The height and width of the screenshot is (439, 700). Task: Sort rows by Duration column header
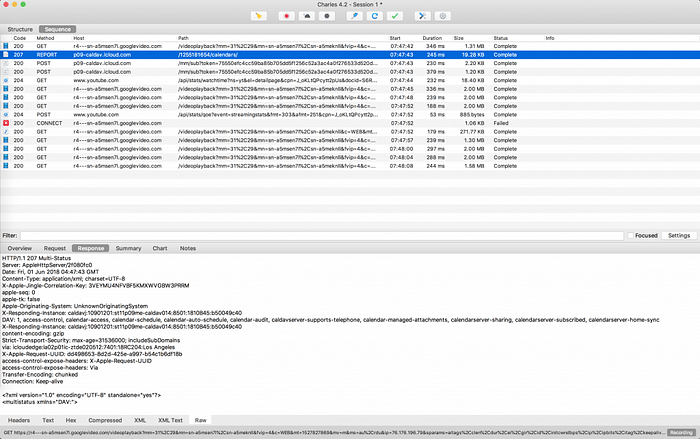click(432, 38)
